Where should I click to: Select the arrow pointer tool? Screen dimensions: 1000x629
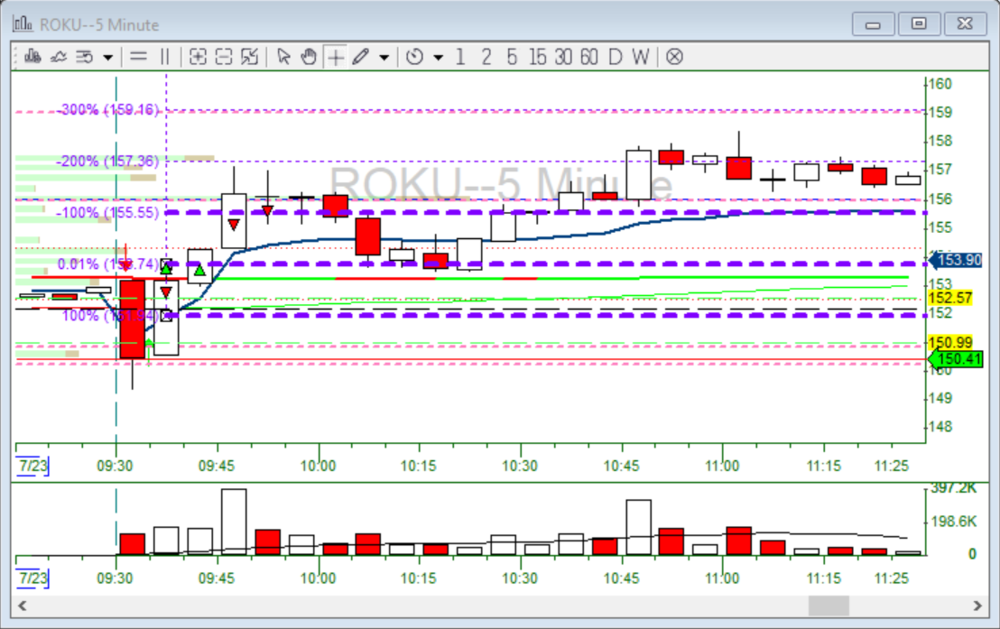284,57
